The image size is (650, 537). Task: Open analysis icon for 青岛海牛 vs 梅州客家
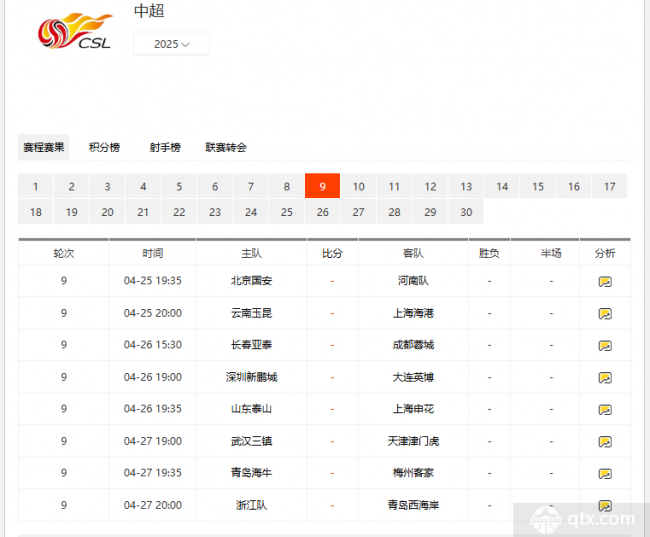pos(605,474)
